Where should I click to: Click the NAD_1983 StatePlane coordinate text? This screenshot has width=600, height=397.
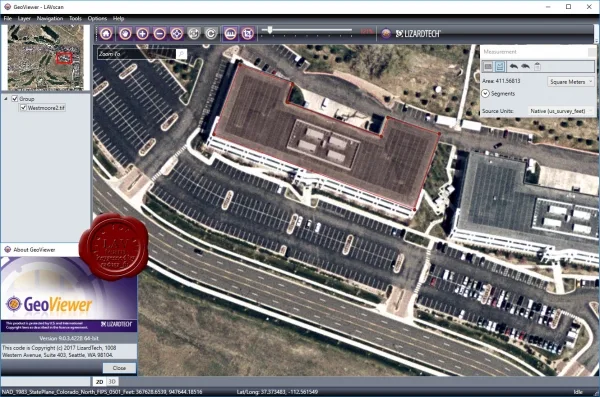[102, 392]
